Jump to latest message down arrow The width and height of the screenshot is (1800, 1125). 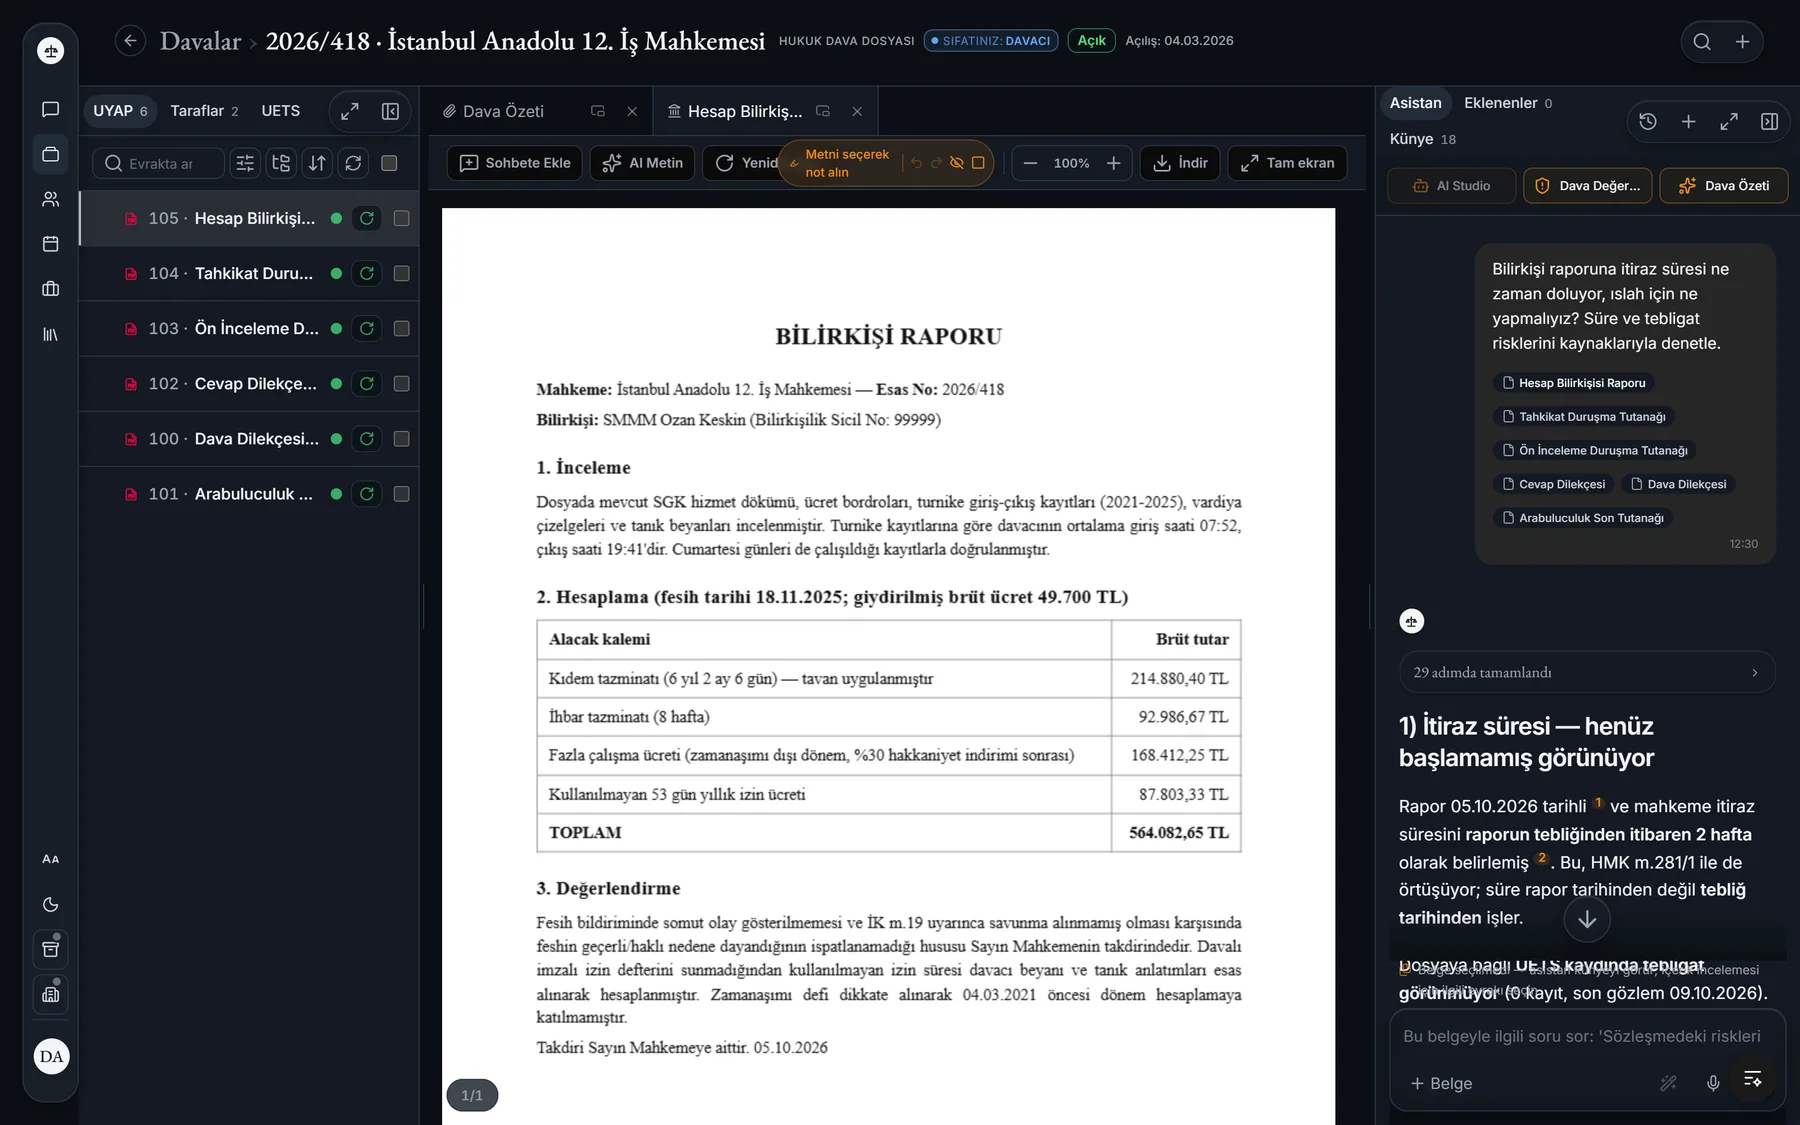tap(1587, 919)
